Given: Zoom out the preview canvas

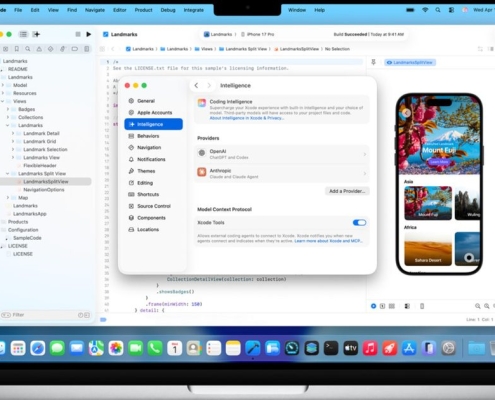Looking at the screenshot, I should coord(478,306).
